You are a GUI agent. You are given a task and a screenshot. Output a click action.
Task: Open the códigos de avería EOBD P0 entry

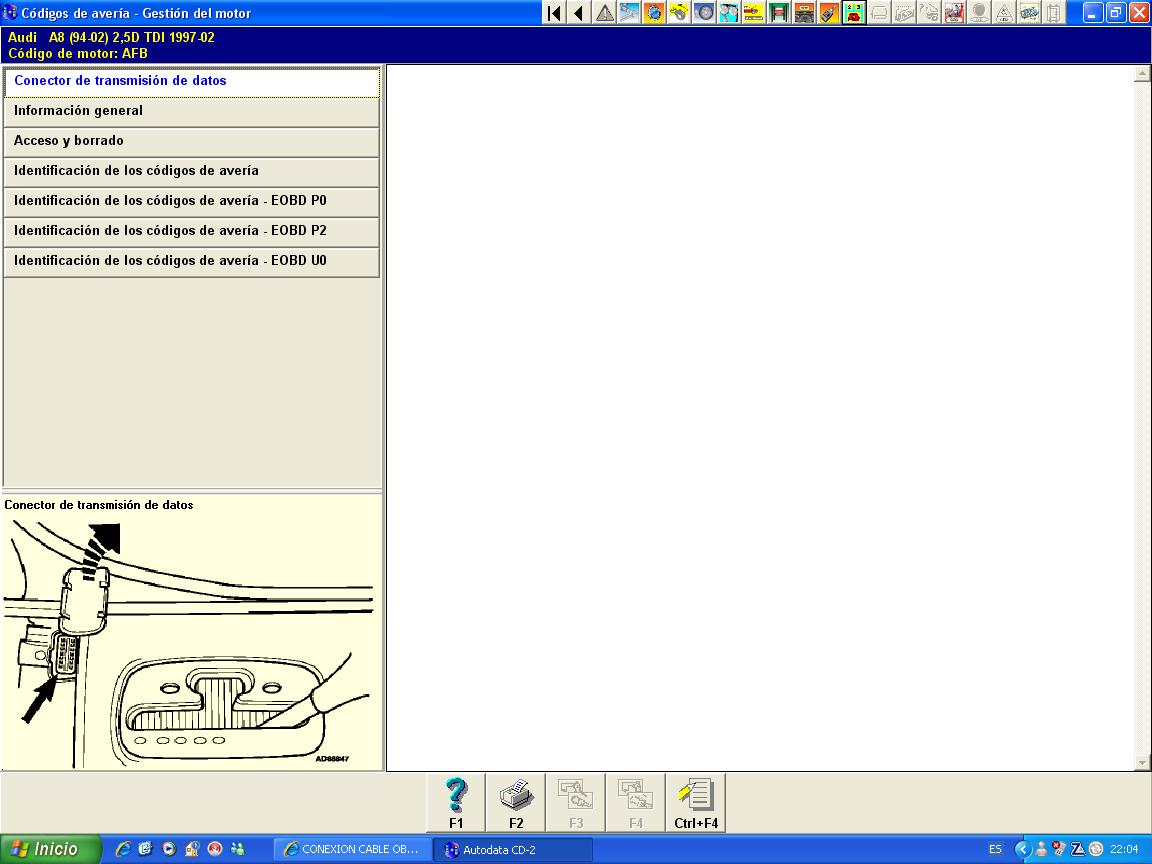[192, 202]
